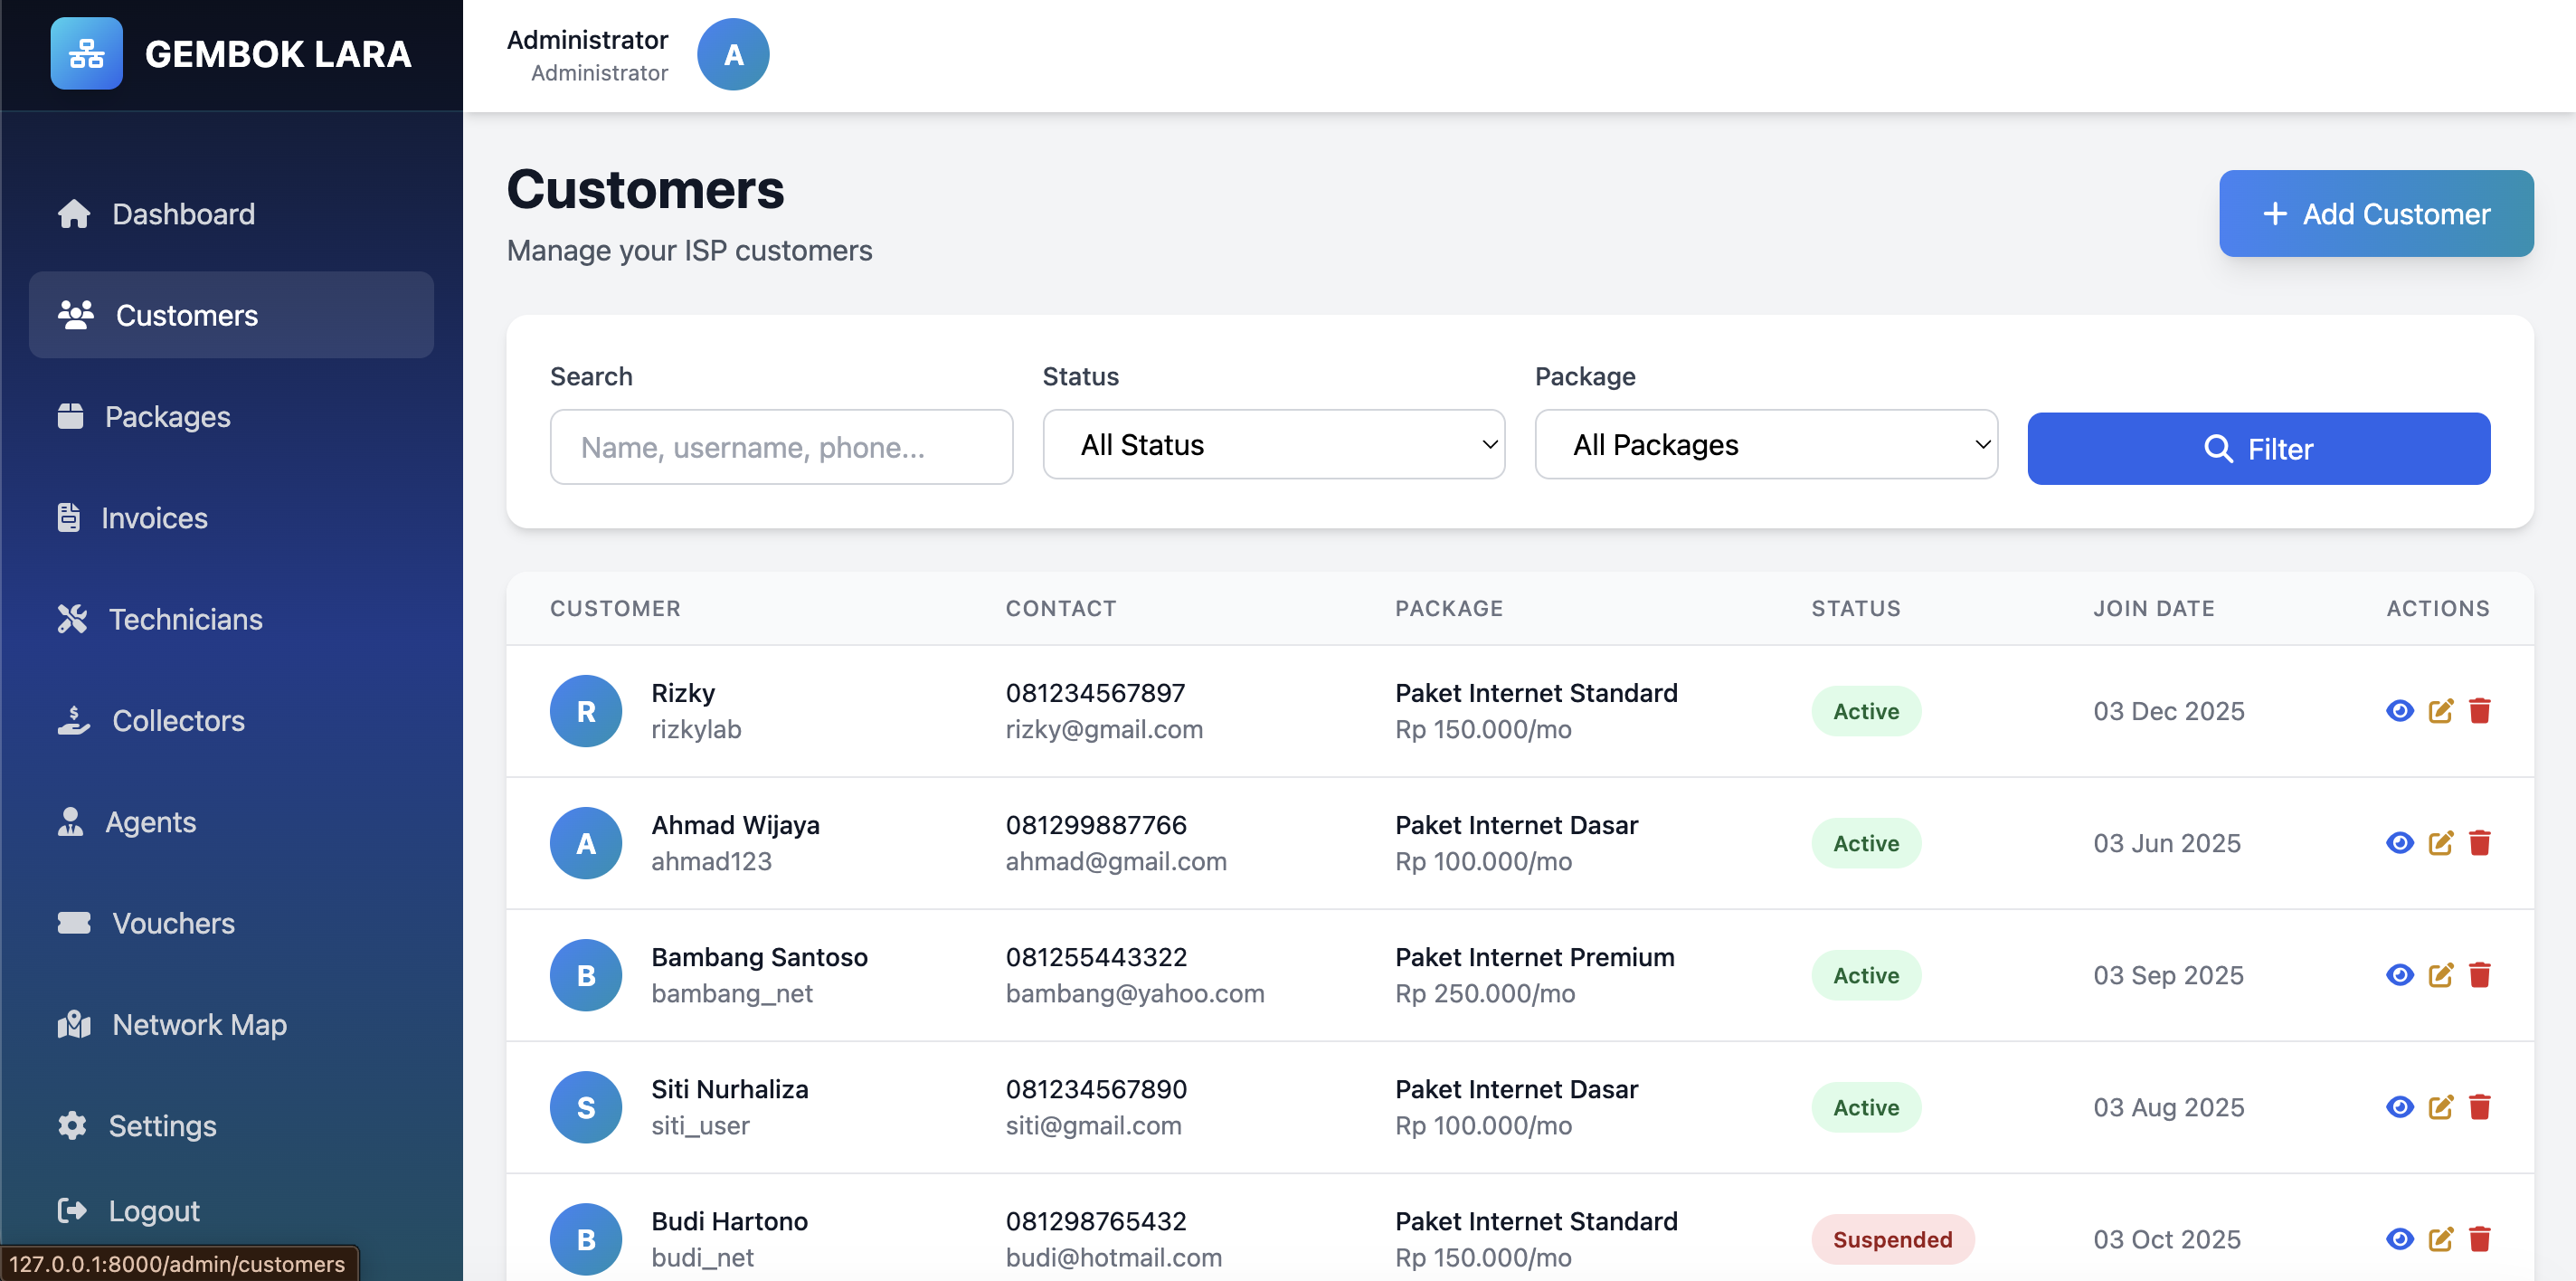Open the Administrator user menu
Screen dimensions: 2576x1281
coord(588,55)
